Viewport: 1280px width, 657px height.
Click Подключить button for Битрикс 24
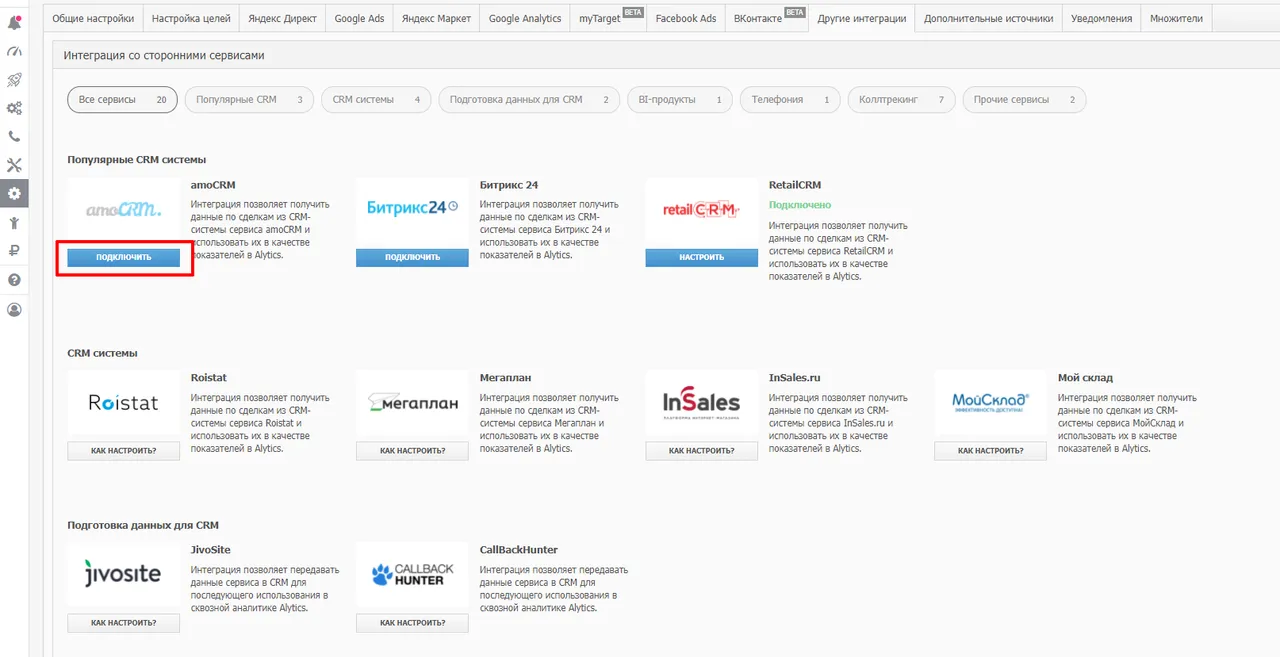[412, 257]
